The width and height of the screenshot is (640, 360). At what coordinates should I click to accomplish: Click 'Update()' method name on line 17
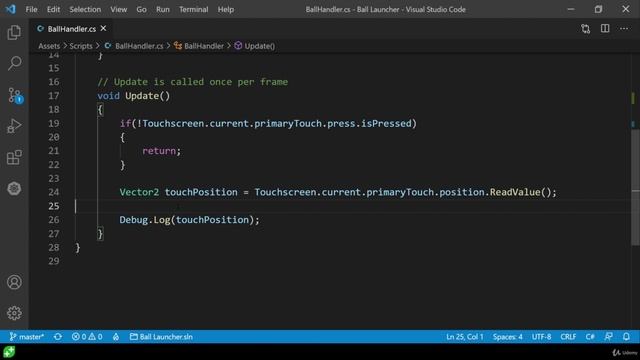tap(147, 96)
